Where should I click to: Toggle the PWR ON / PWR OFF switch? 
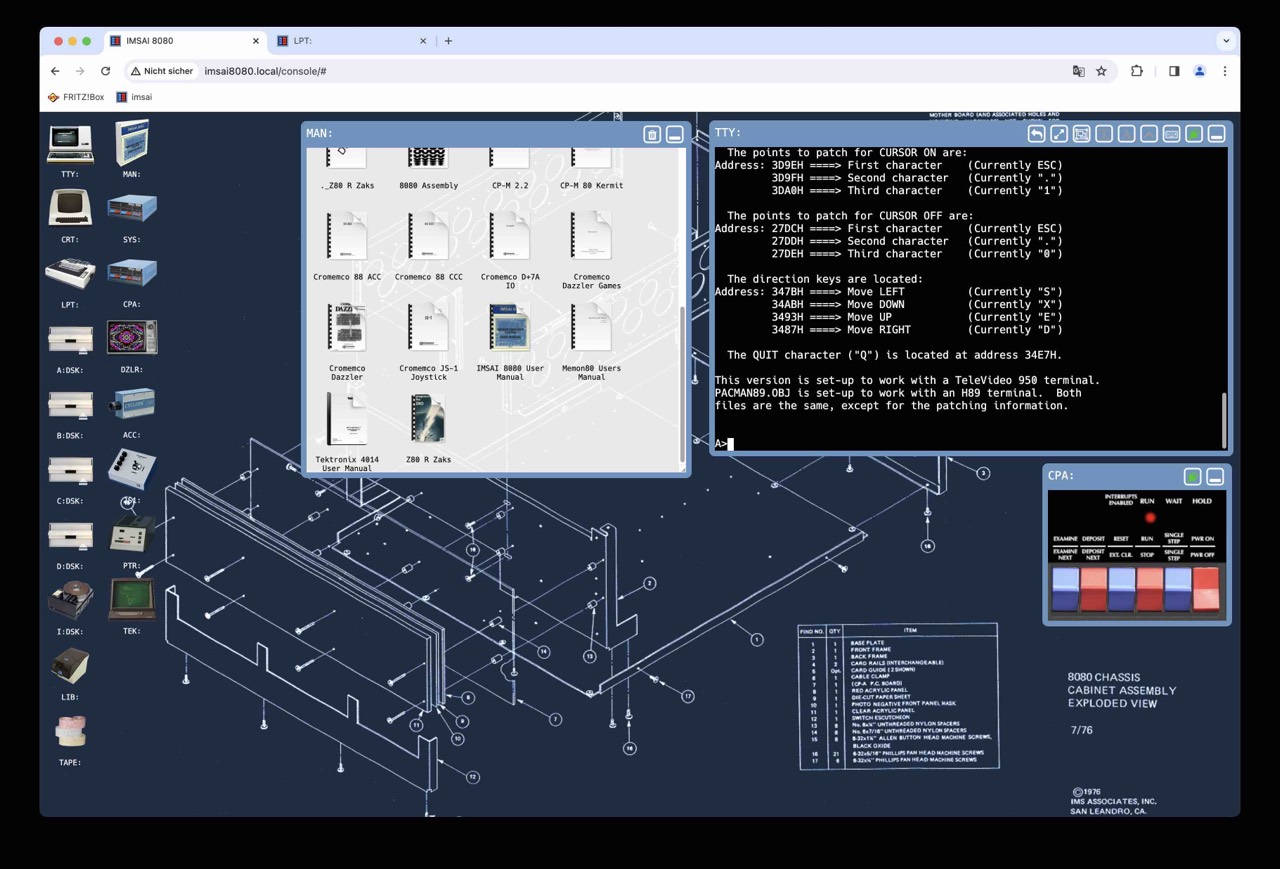coord(1206,588)
